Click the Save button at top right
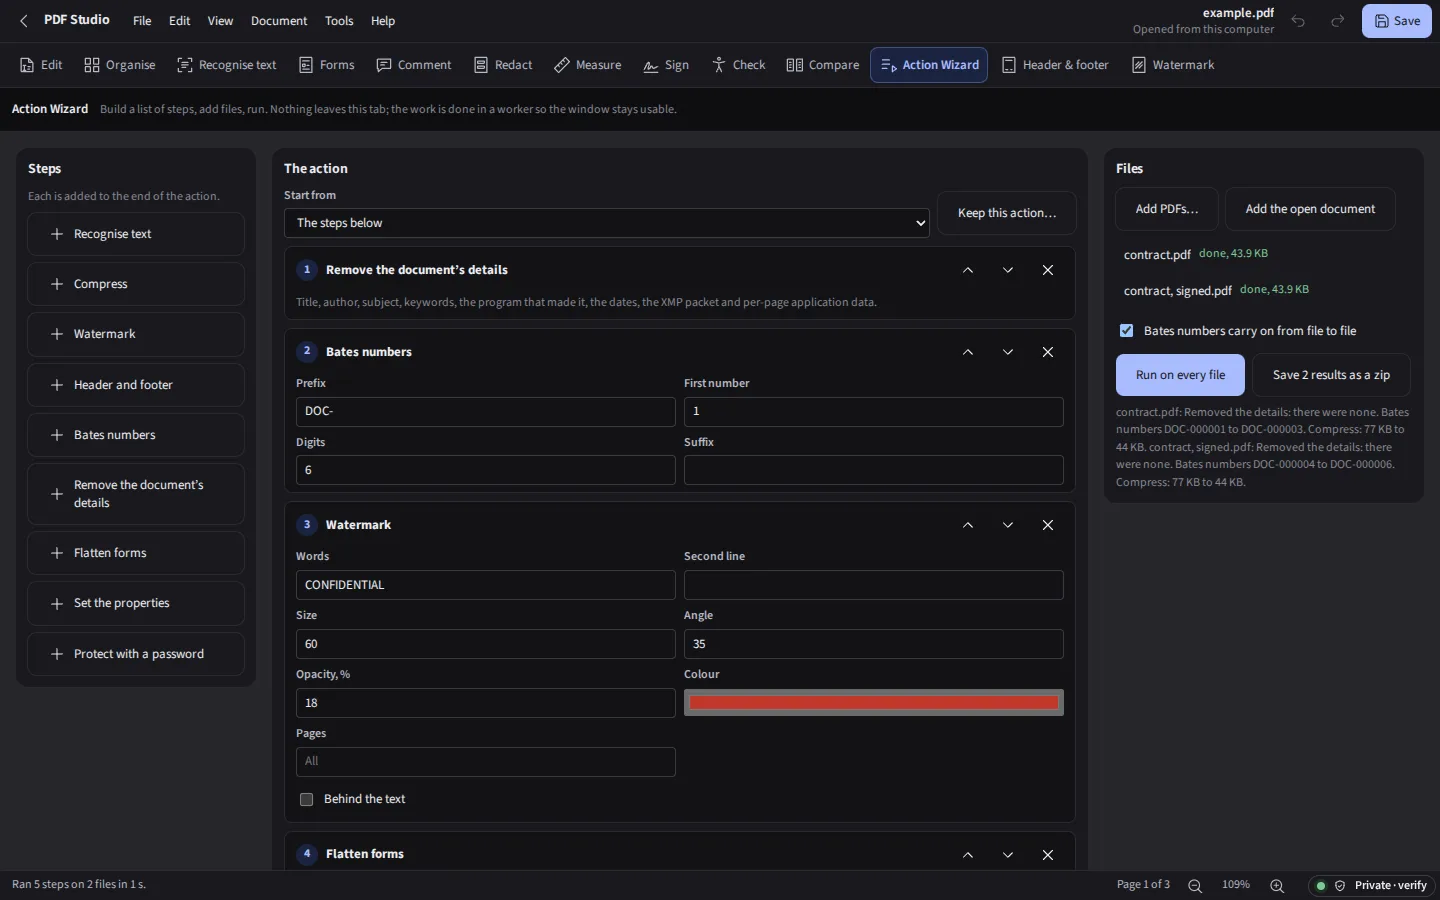 point(1397,21)
